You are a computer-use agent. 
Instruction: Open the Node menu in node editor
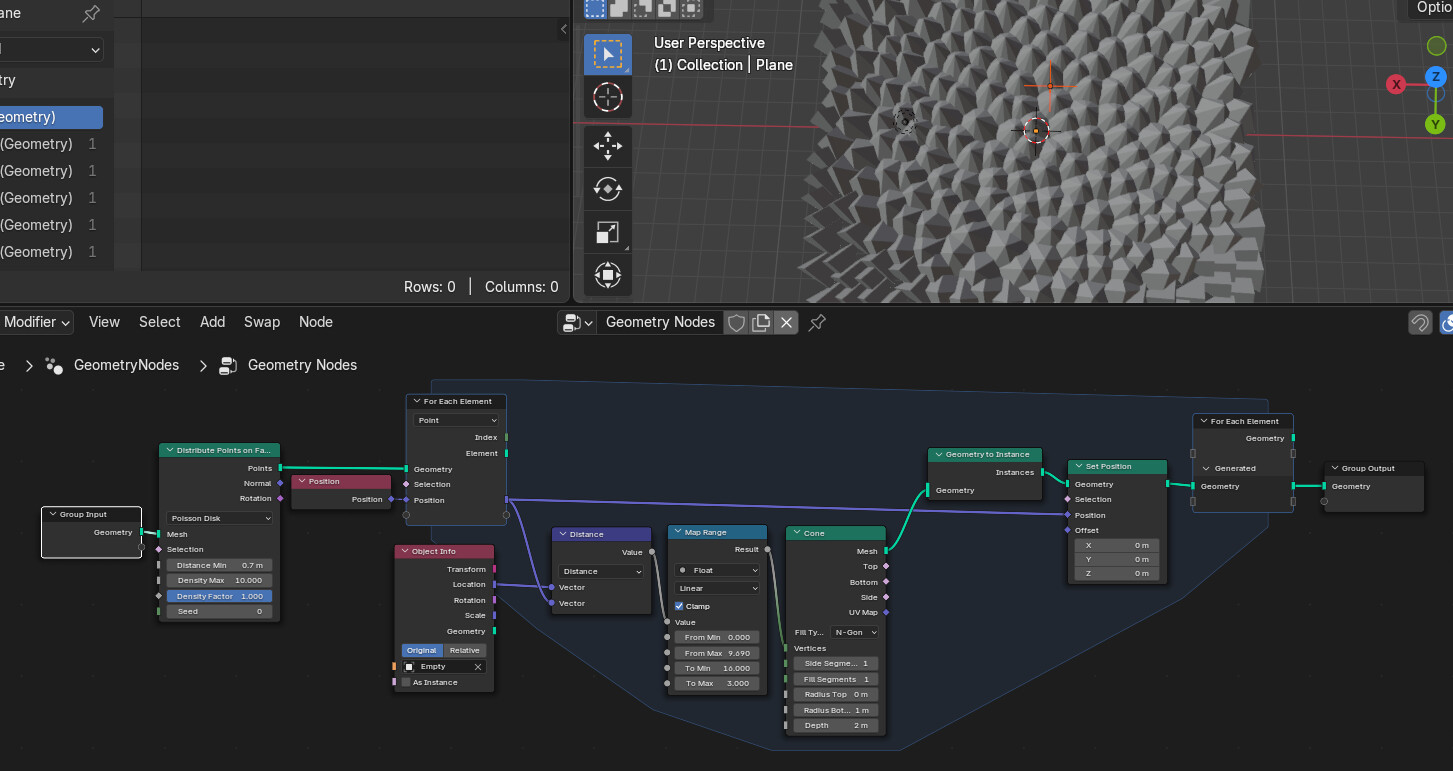(x=316, y=322)
